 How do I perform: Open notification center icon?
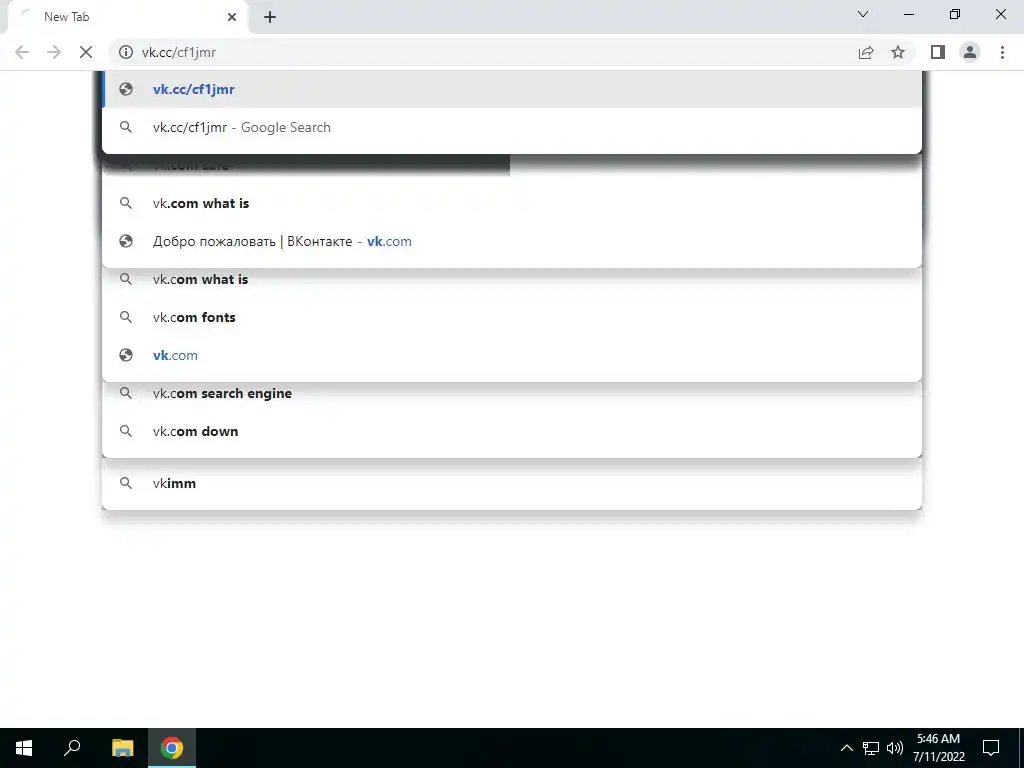(x=991, y=748)
